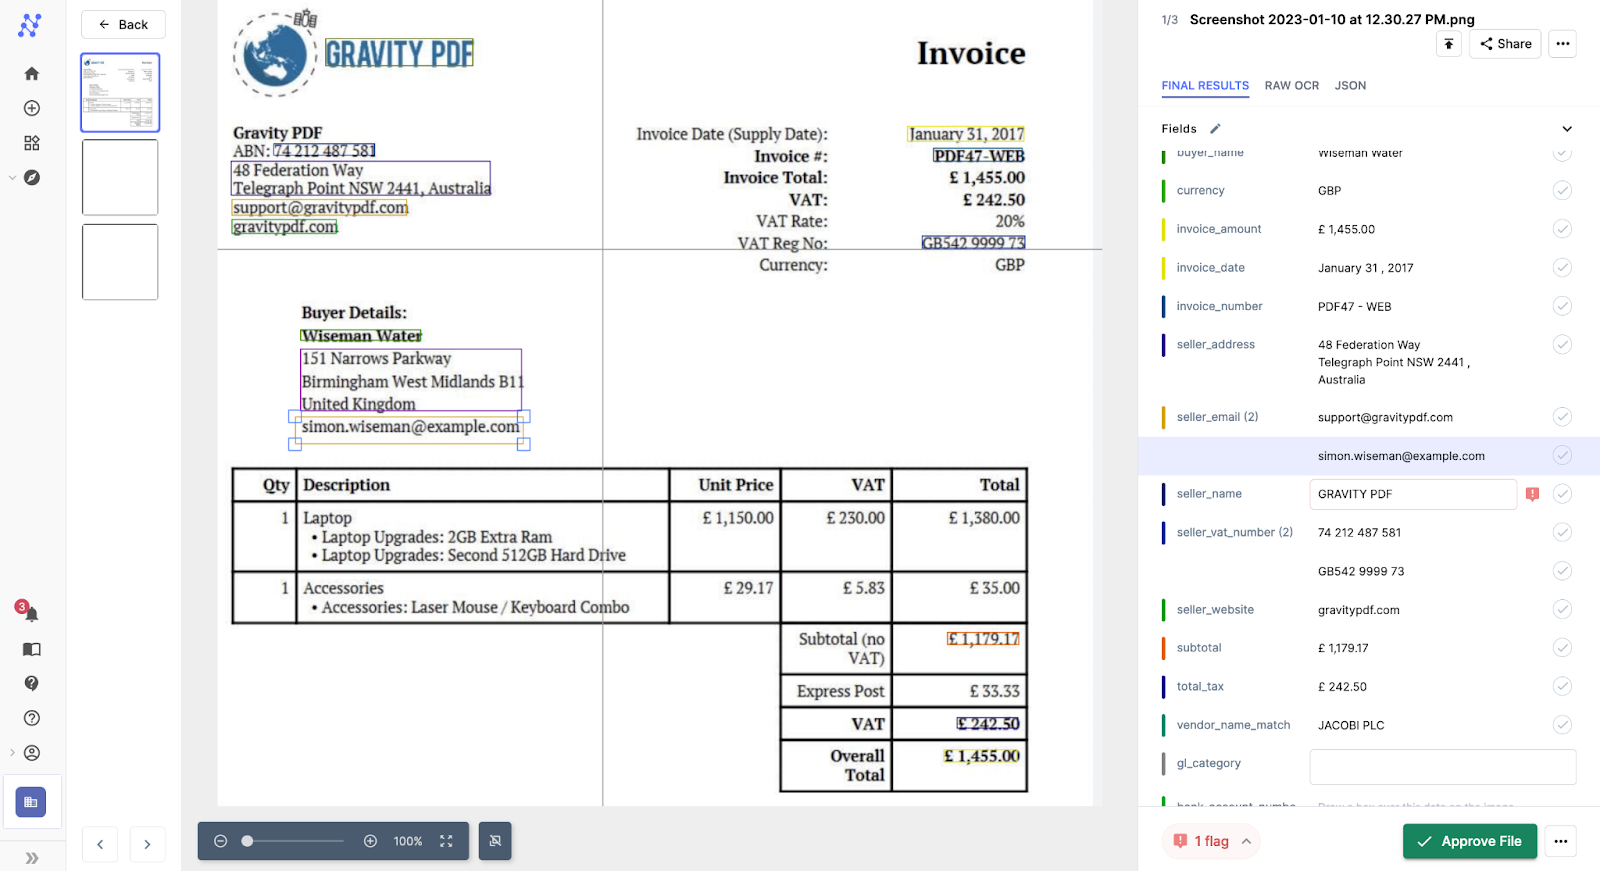Click the purple table icon in sidebar
This screenshot has height=871, width=1600.
tap(31, 802)
